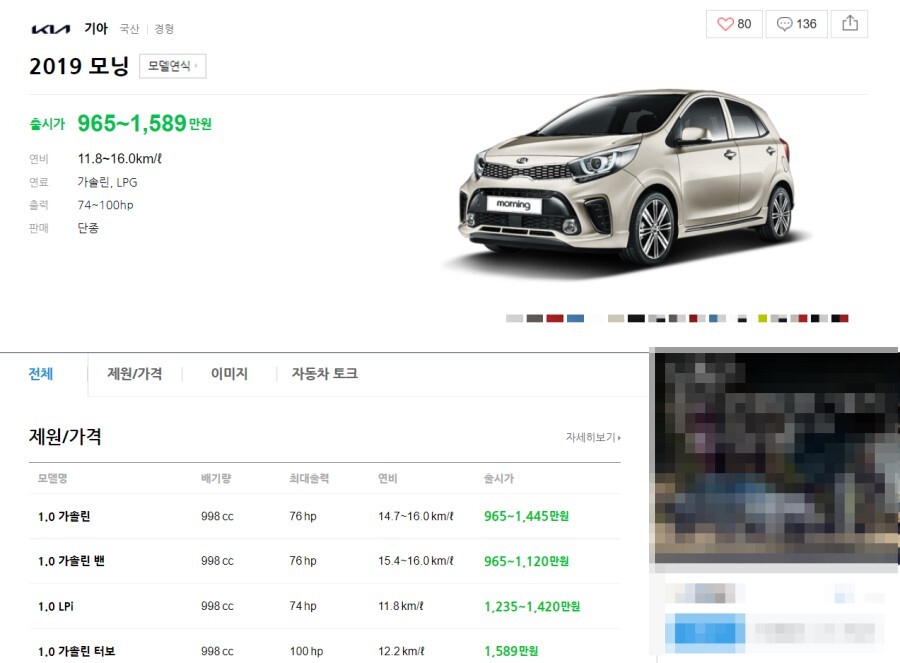
Task: Click the 배기량 column header
Action: coord(216,478)
